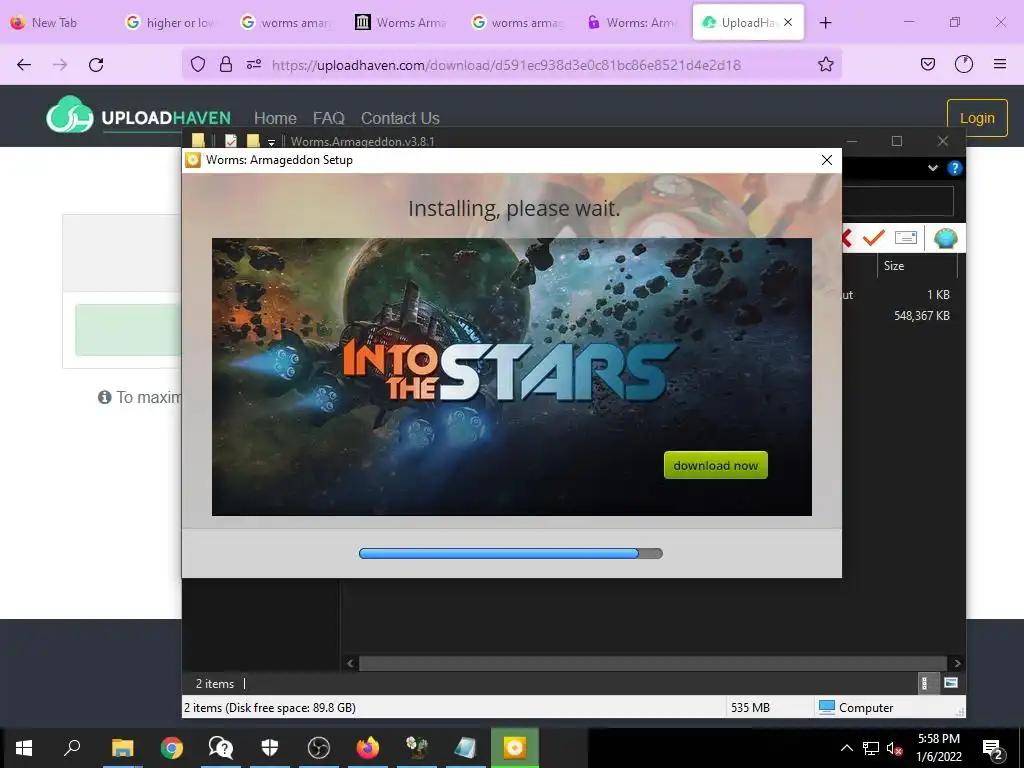Open the Firefox hamburger menu
Image resolution: width=1024 pixels, height=768 pixels.
999,64
